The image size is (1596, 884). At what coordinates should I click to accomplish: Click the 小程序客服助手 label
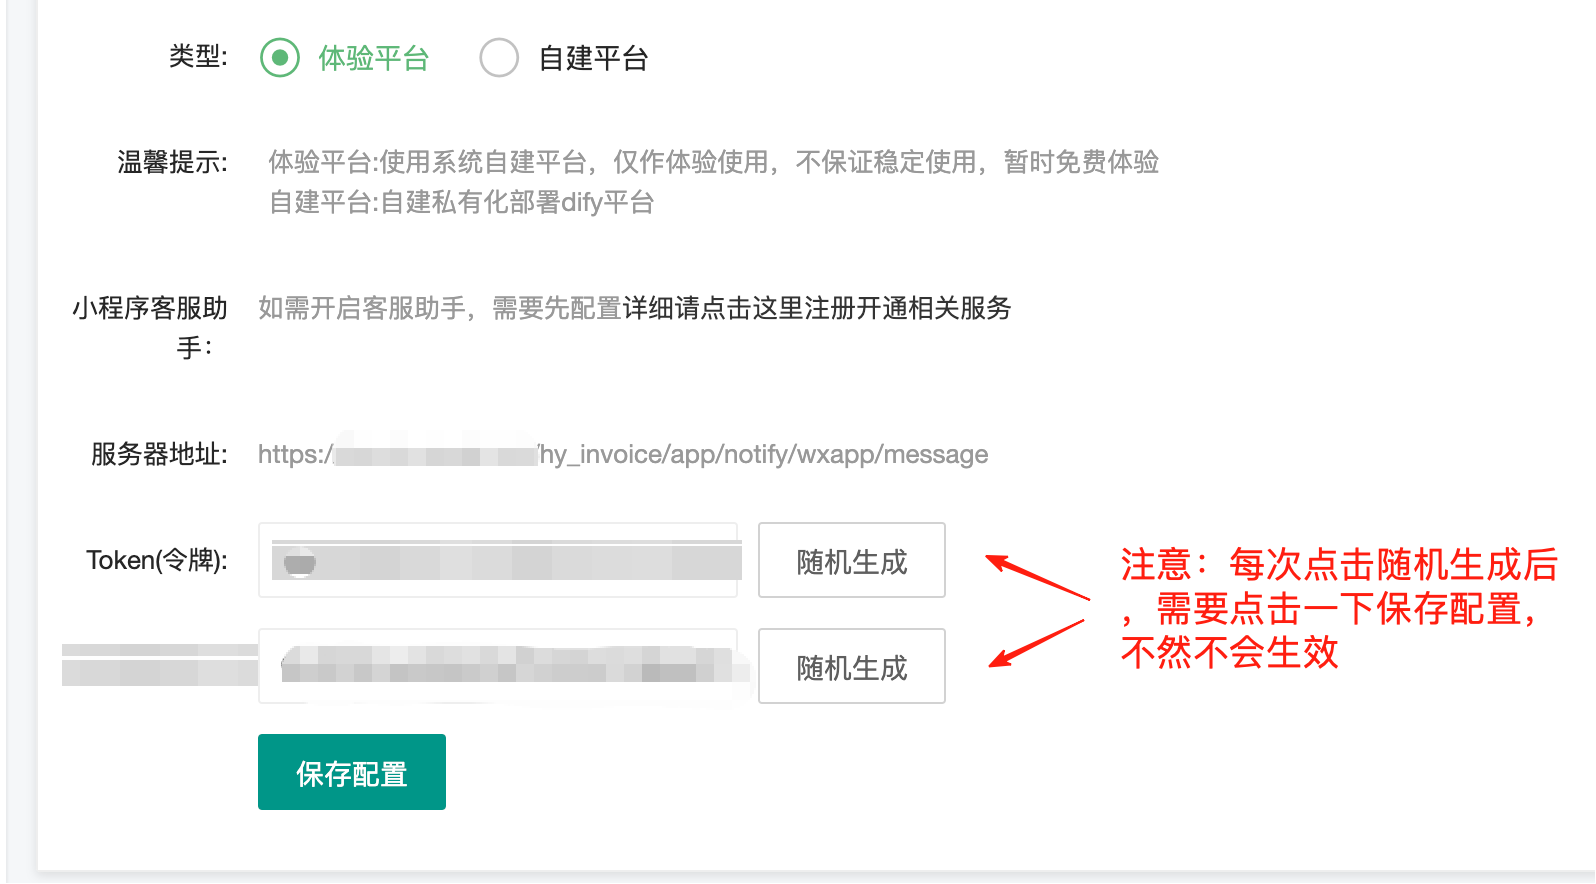tap(150, 327)
